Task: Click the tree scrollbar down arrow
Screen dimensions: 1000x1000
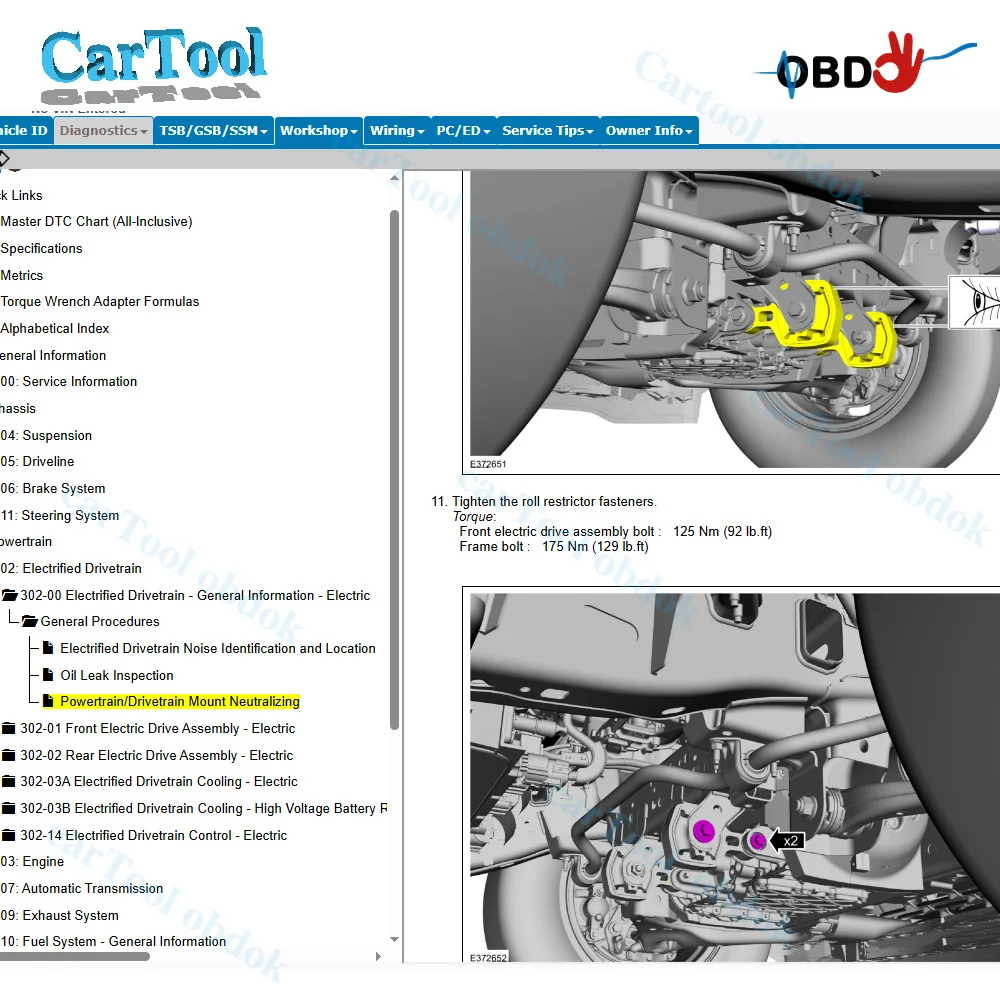Action: (x=395, y=939)
